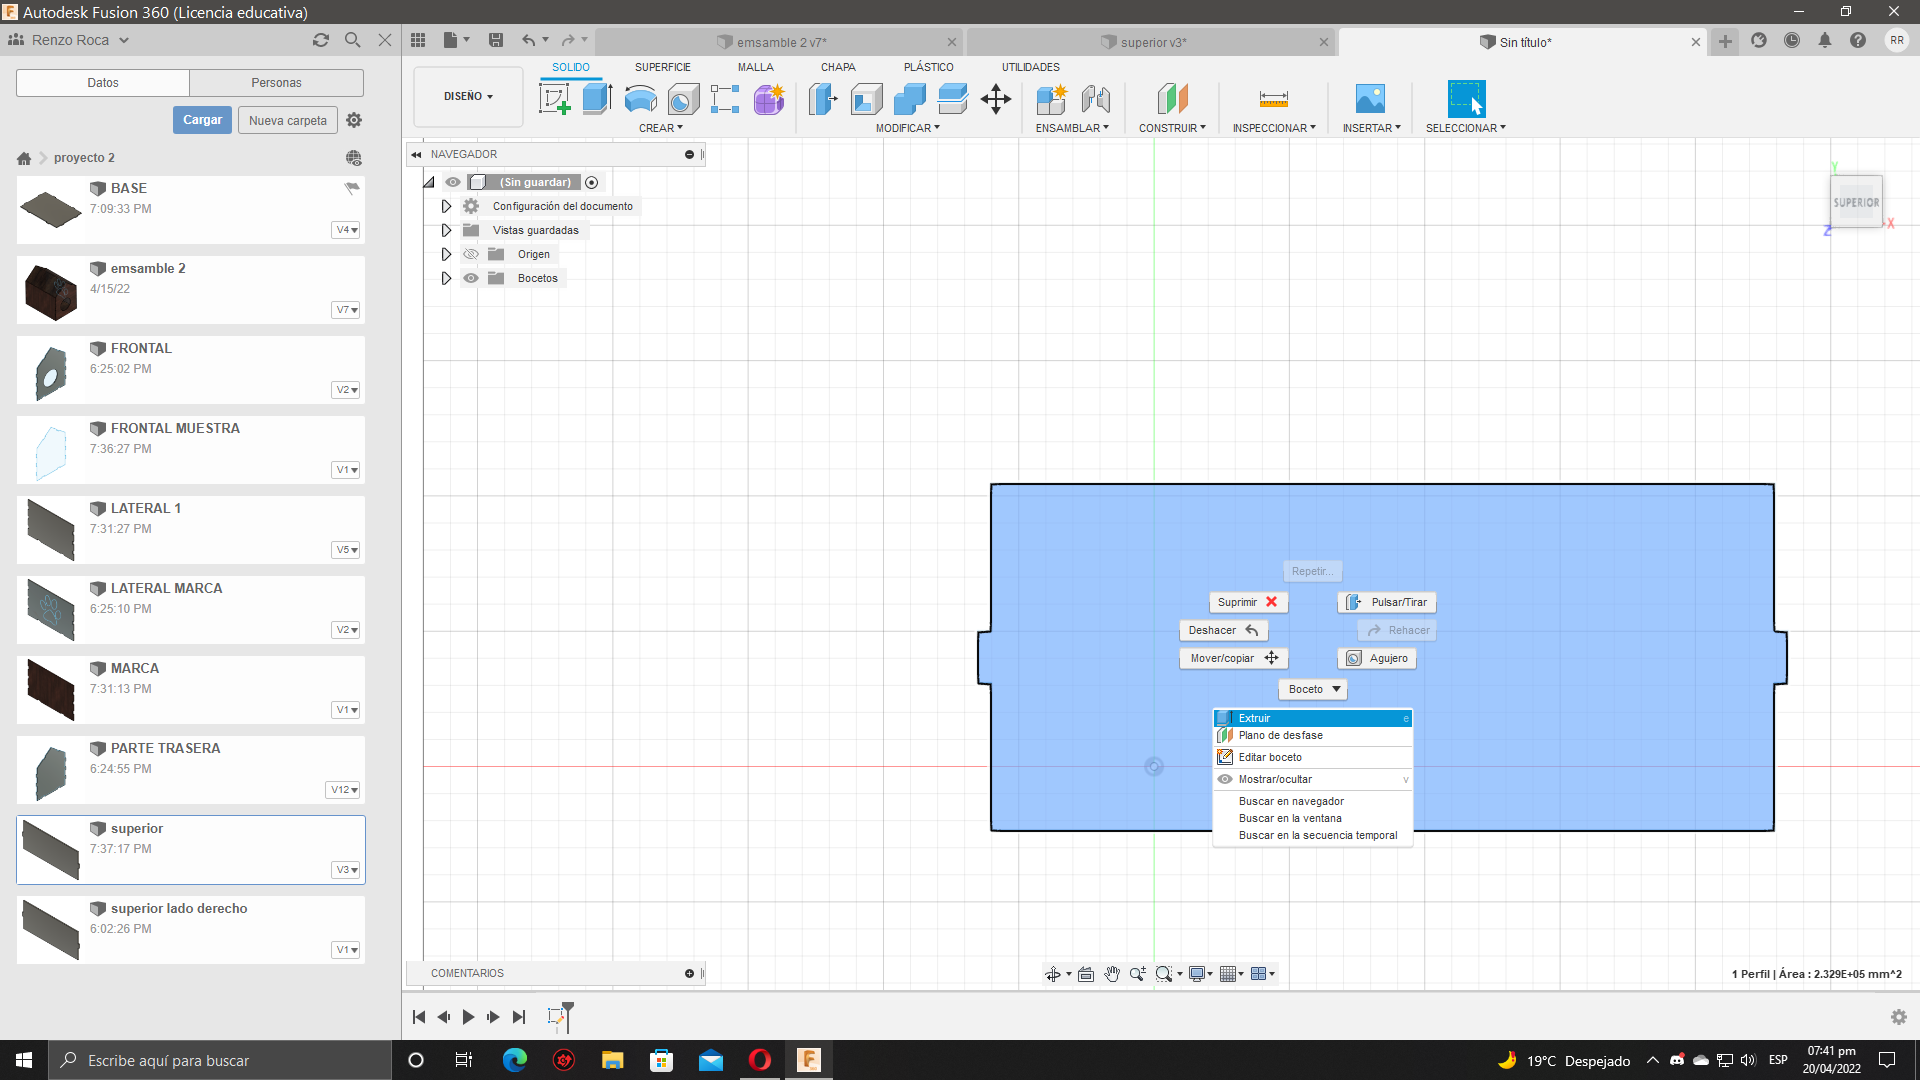Viewport: 1920px width, 1080px height.
Task: Click the Nueva carpeta button
Action: click(x=287, y=120)
